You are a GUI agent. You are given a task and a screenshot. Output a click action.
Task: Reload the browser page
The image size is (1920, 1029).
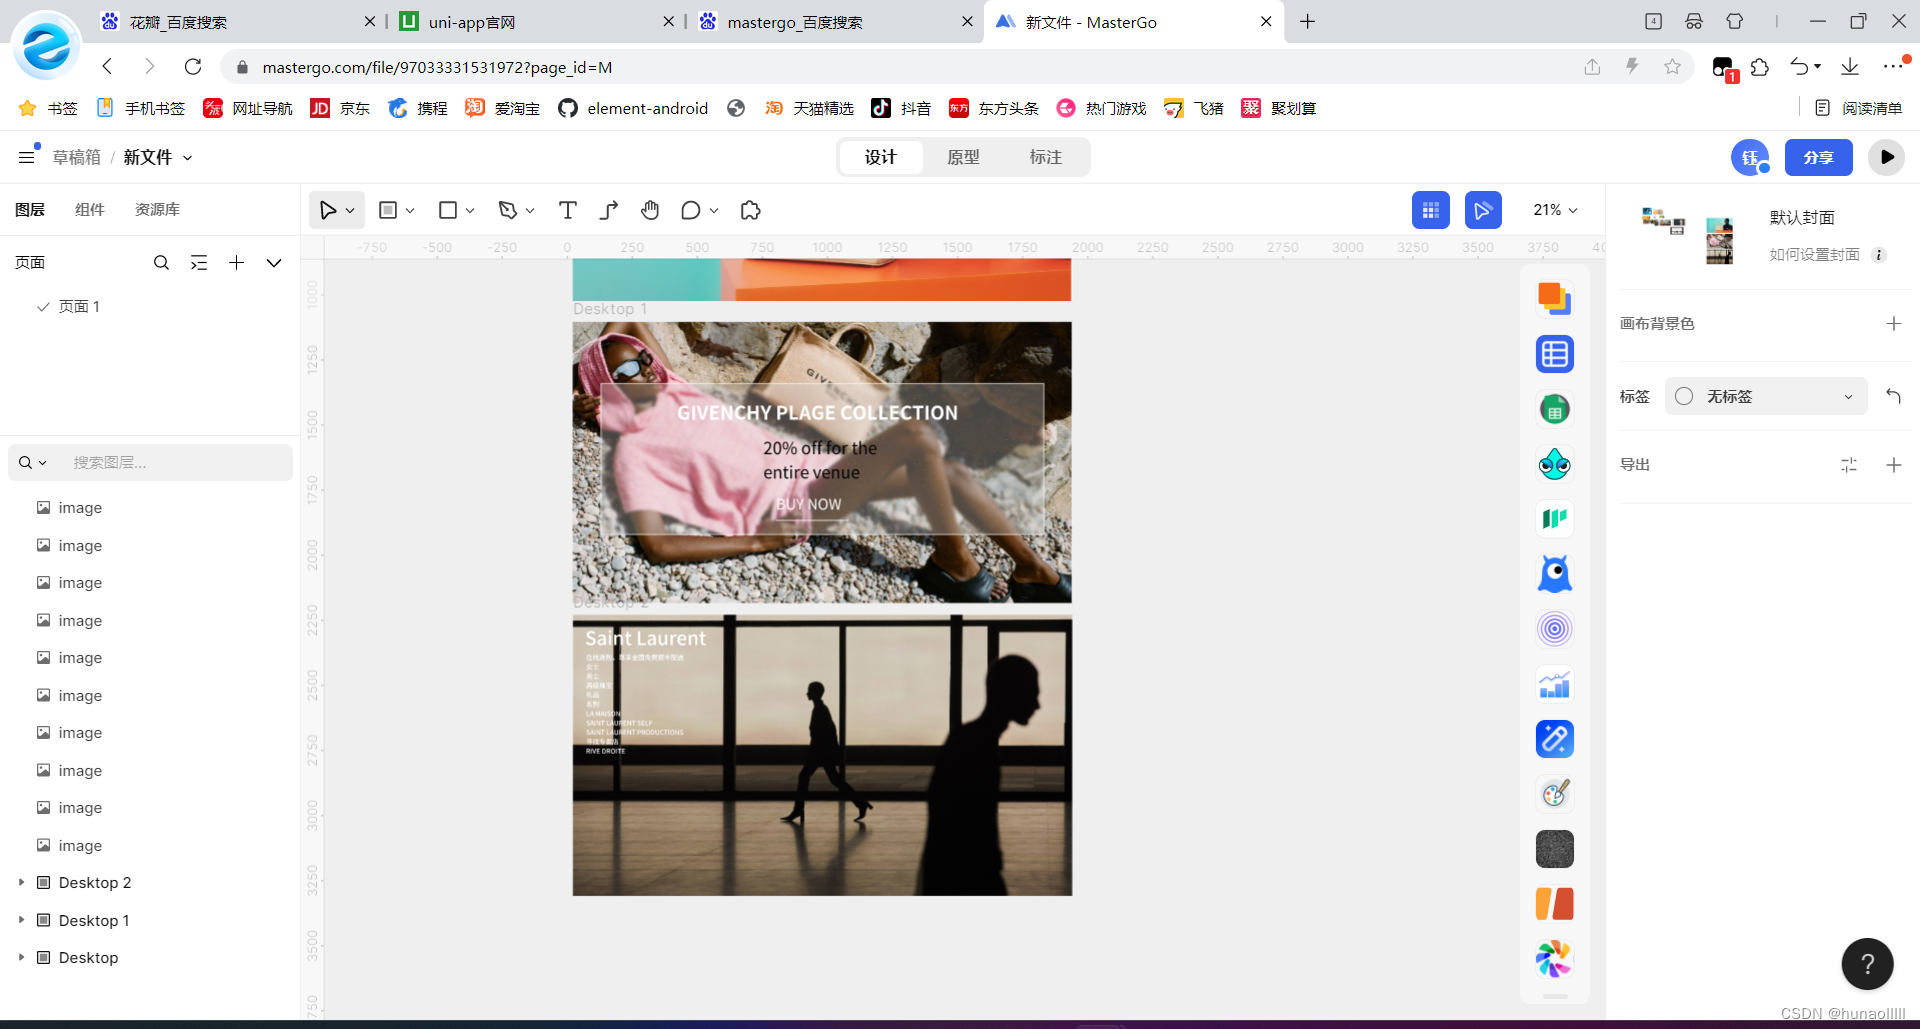pyautogui.click(x=193, y=67)
